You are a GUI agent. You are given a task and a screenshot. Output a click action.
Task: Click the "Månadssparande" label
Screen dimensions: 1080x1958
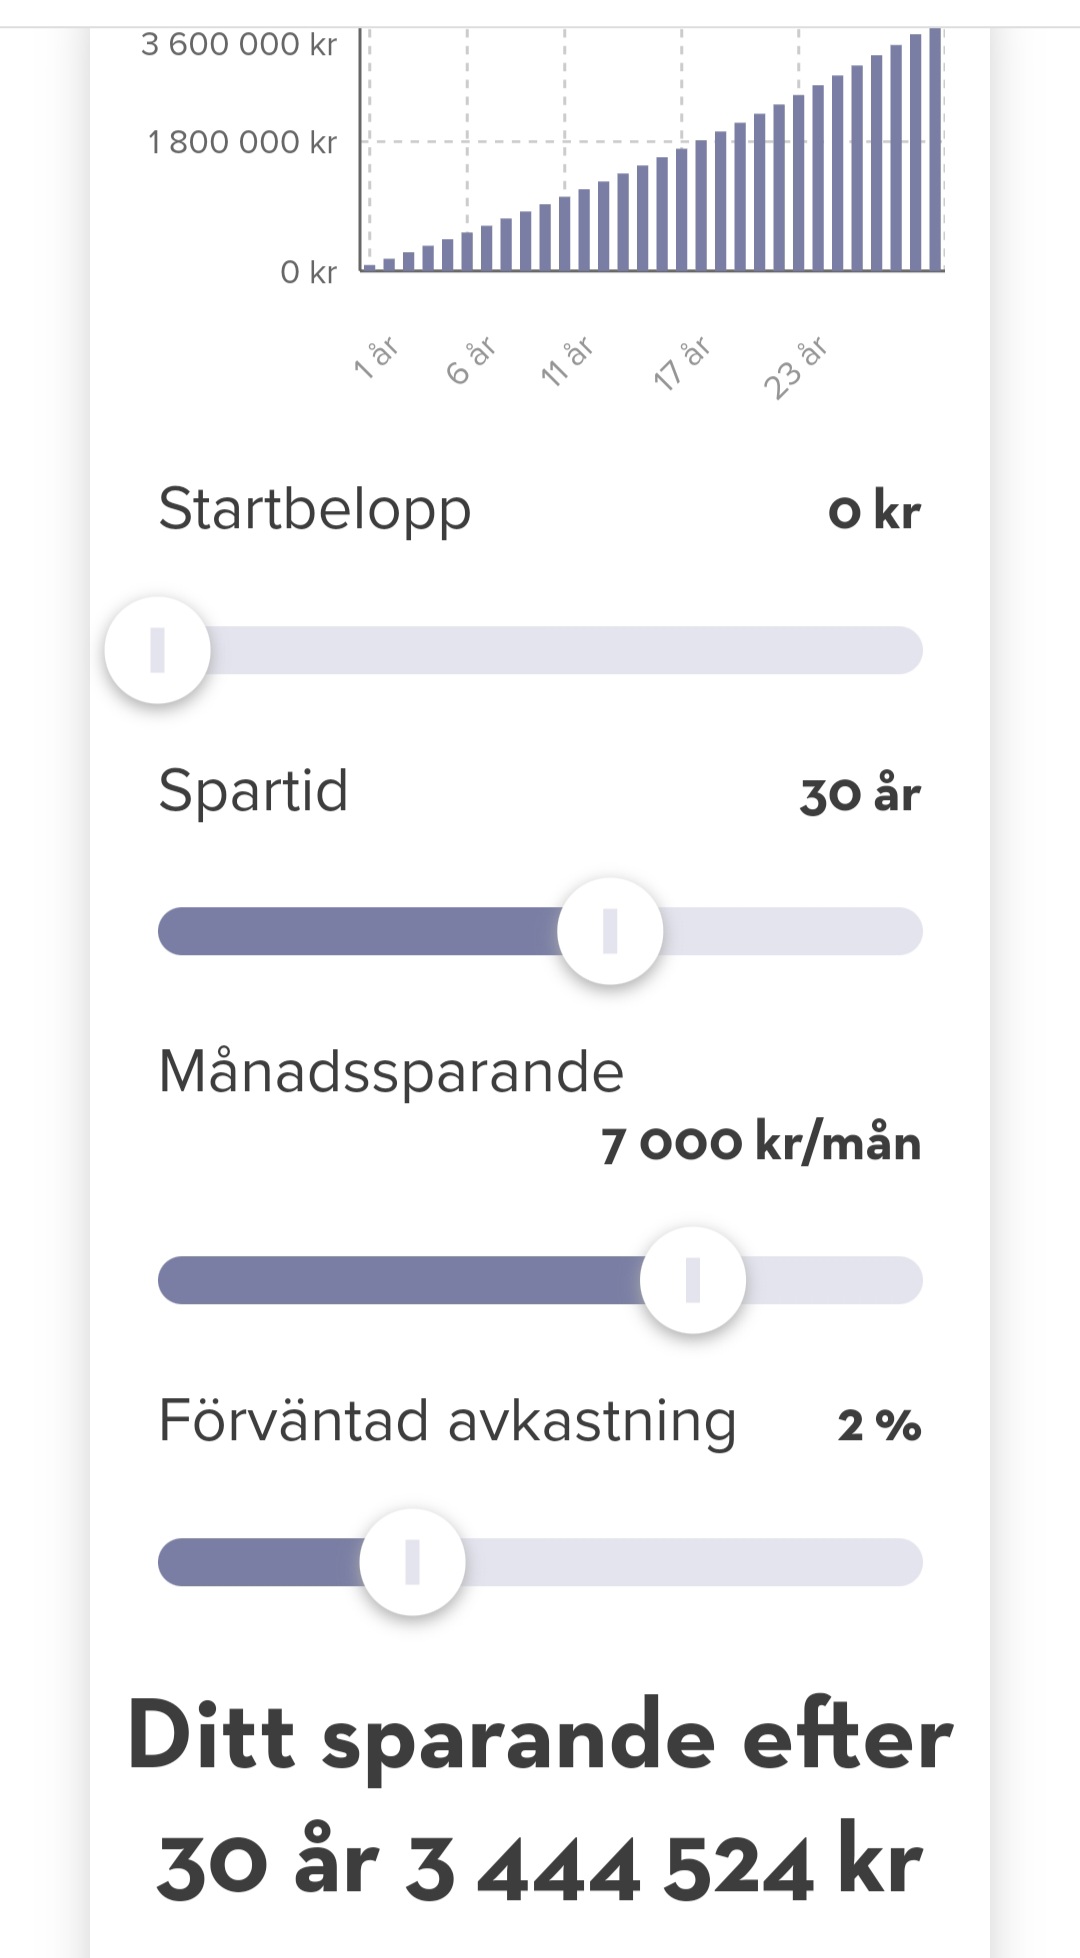[x=391, y=1071]
